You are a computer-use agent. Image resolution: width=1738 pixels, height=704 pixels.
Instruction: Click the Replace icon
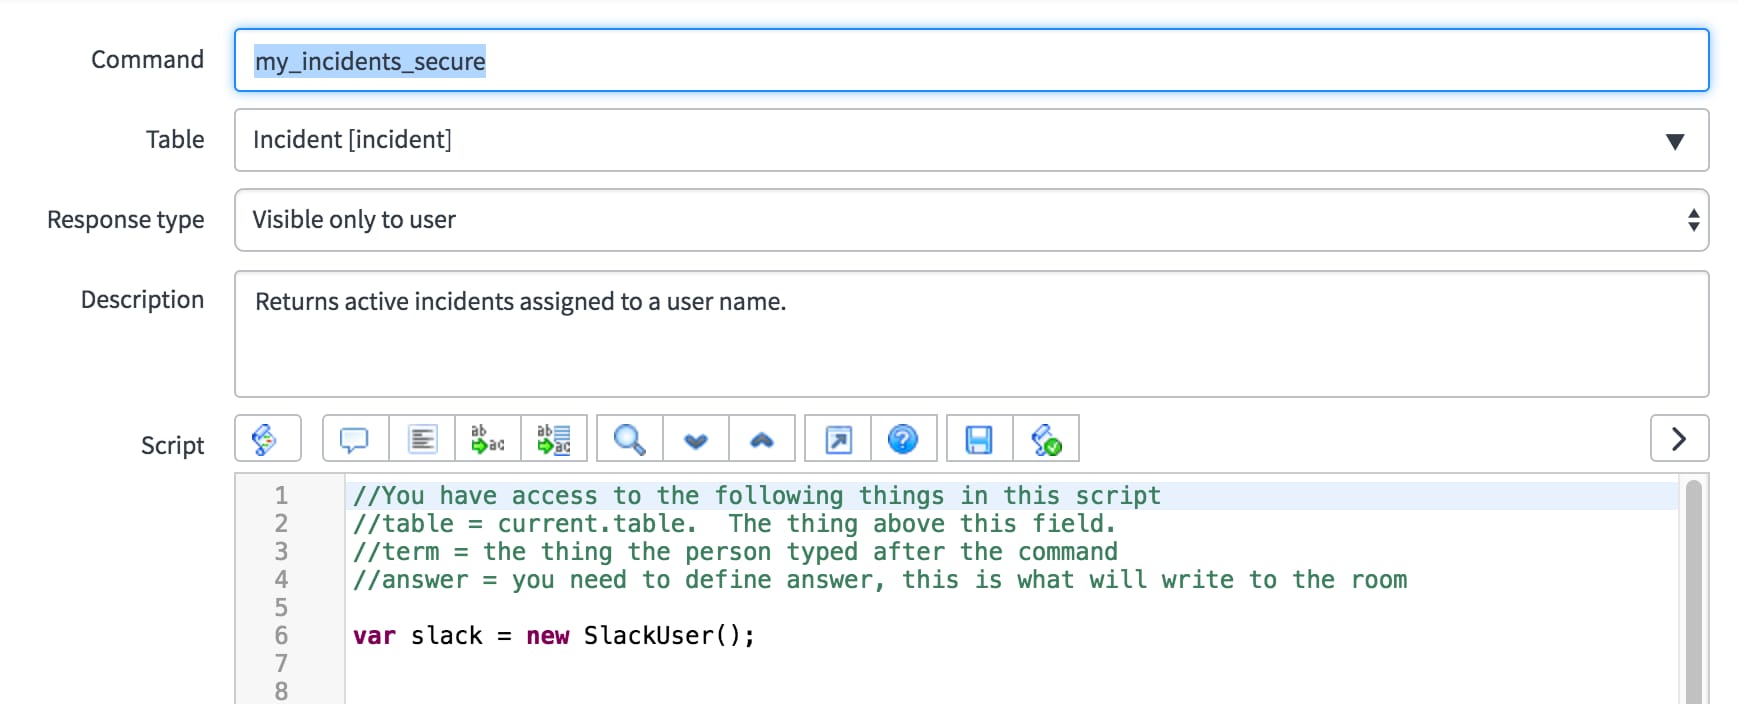488,439
